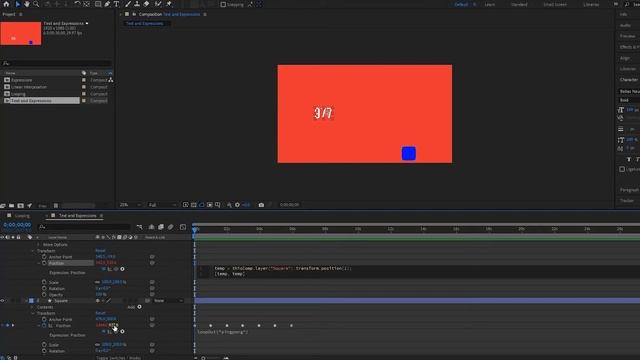Click Frame Blending icon in timeline

pos(161,227)
